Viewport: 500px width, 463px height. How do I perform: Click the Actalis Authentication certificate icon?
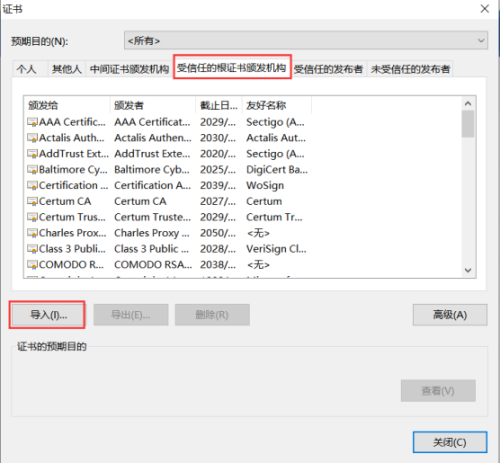33,138
